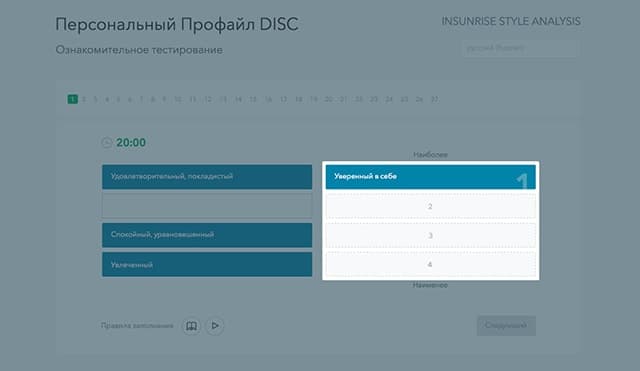Go to question 1 in pagination
The image size is (640, 371).
click(73, 99)
